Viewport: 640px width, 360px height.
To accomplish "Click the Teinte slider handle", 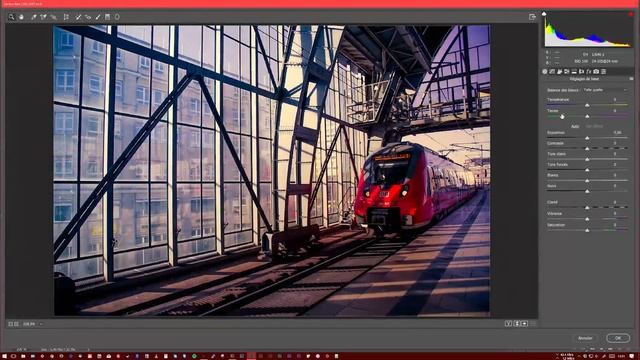I will [x=587, y=116].
